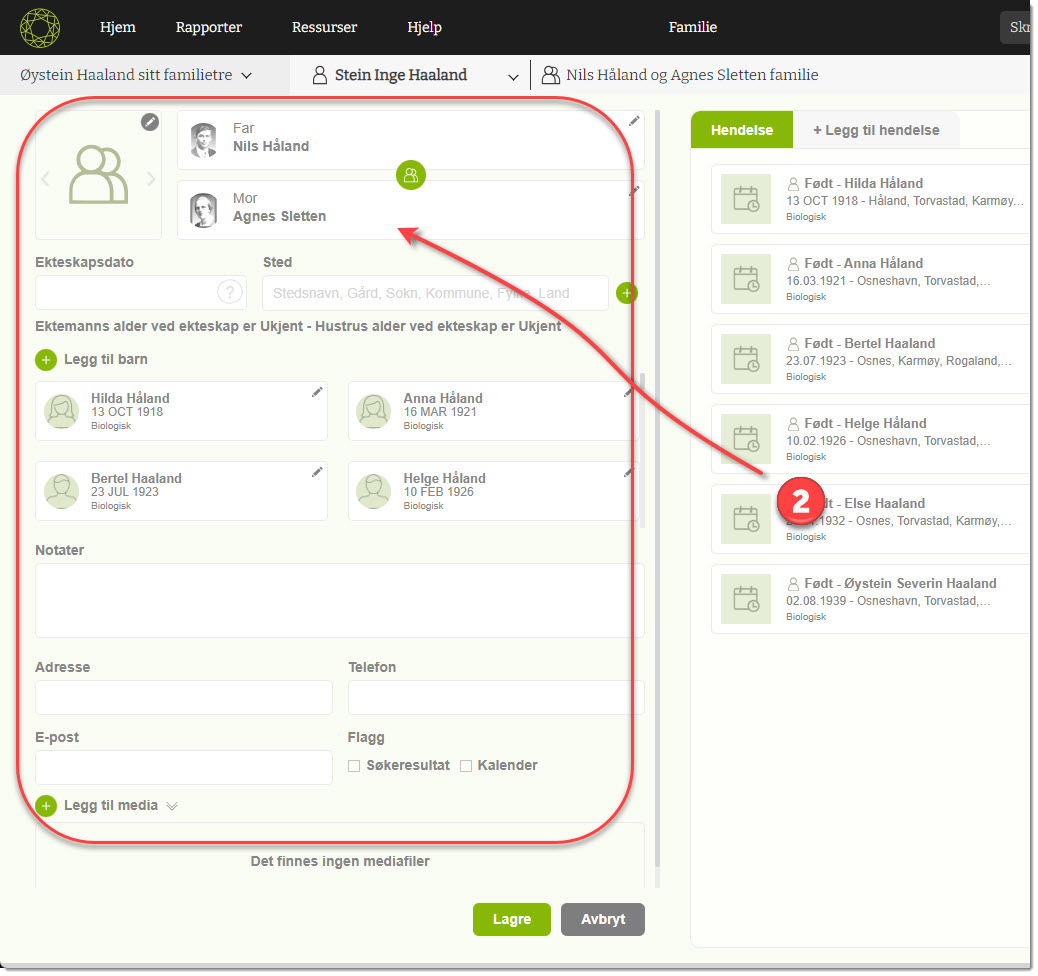
Task: Click calendar icon for Født - Anna Håland
Action: click(746, 279)
